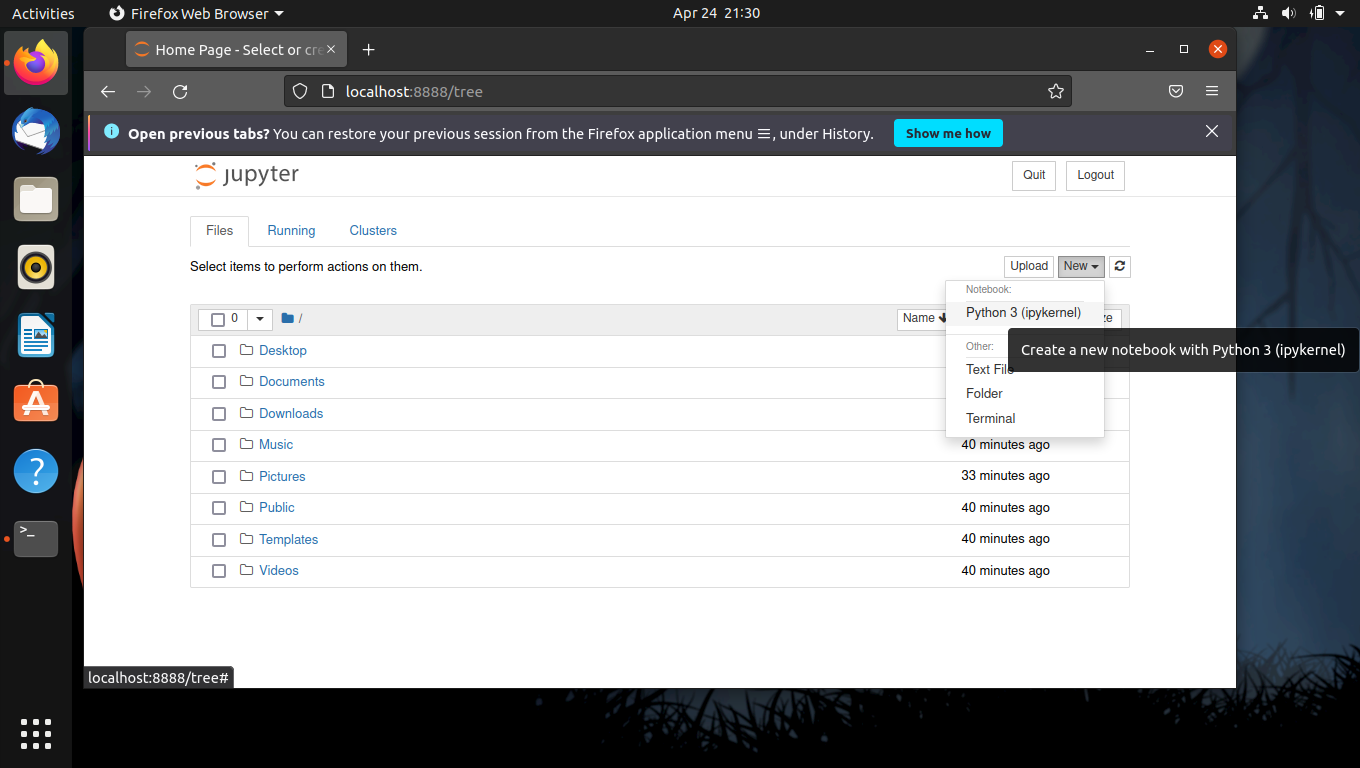This screenshot has width=1360, height=768.
Task: Click the Jupyter logo
Action: (x=247, y=175)
